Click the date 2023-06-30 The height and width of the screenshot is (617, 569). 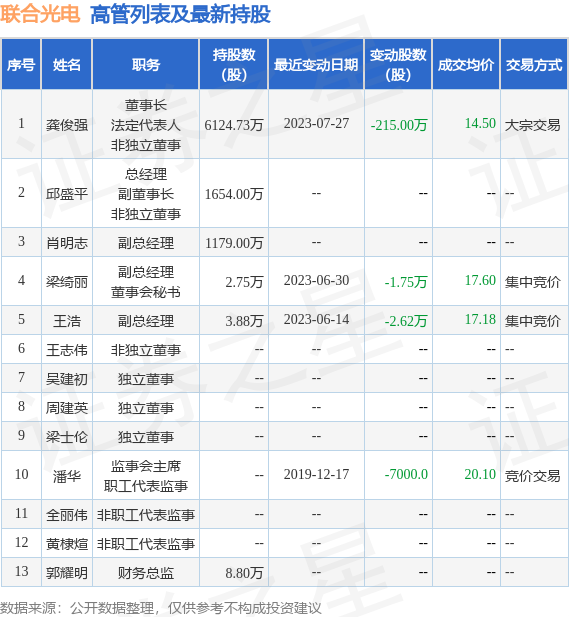pos(316,280)
